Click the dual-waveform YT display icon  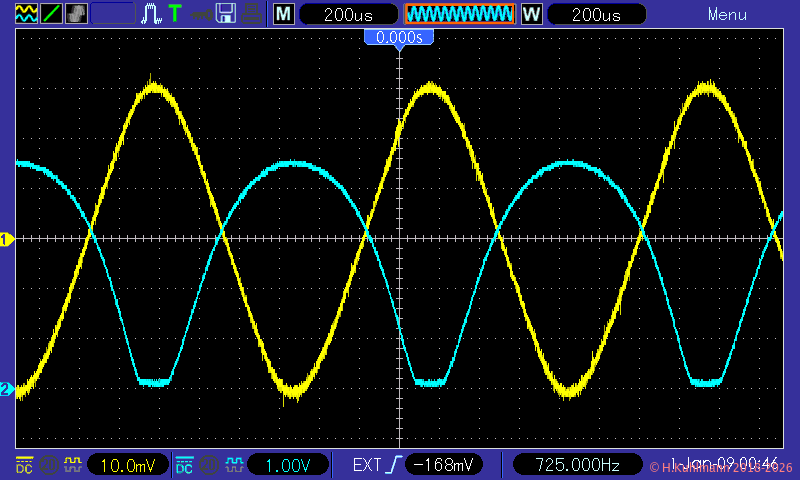click(25, 14)
